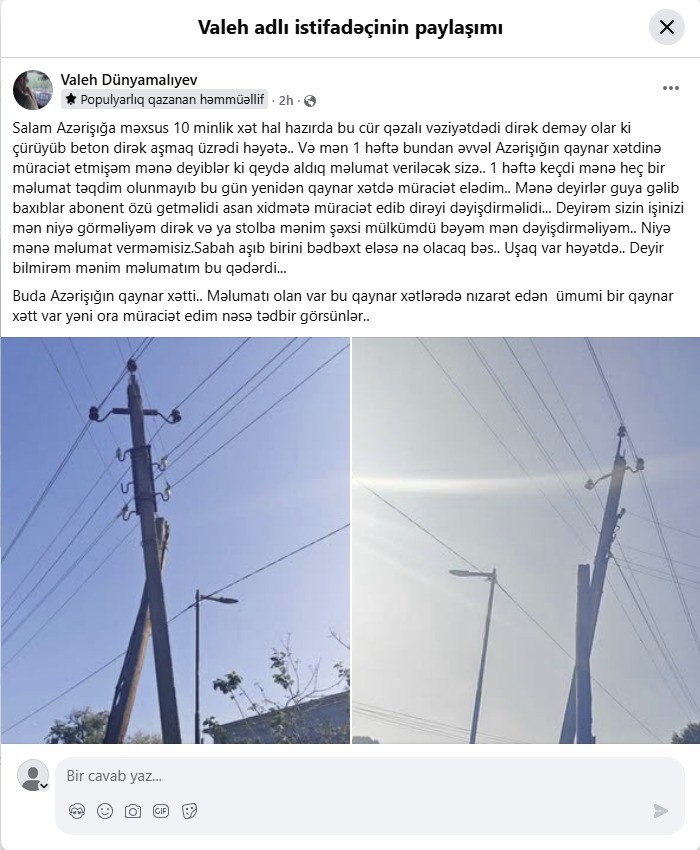
Task: Open the three-dot post options menu
Action: (x=671, y=88)
